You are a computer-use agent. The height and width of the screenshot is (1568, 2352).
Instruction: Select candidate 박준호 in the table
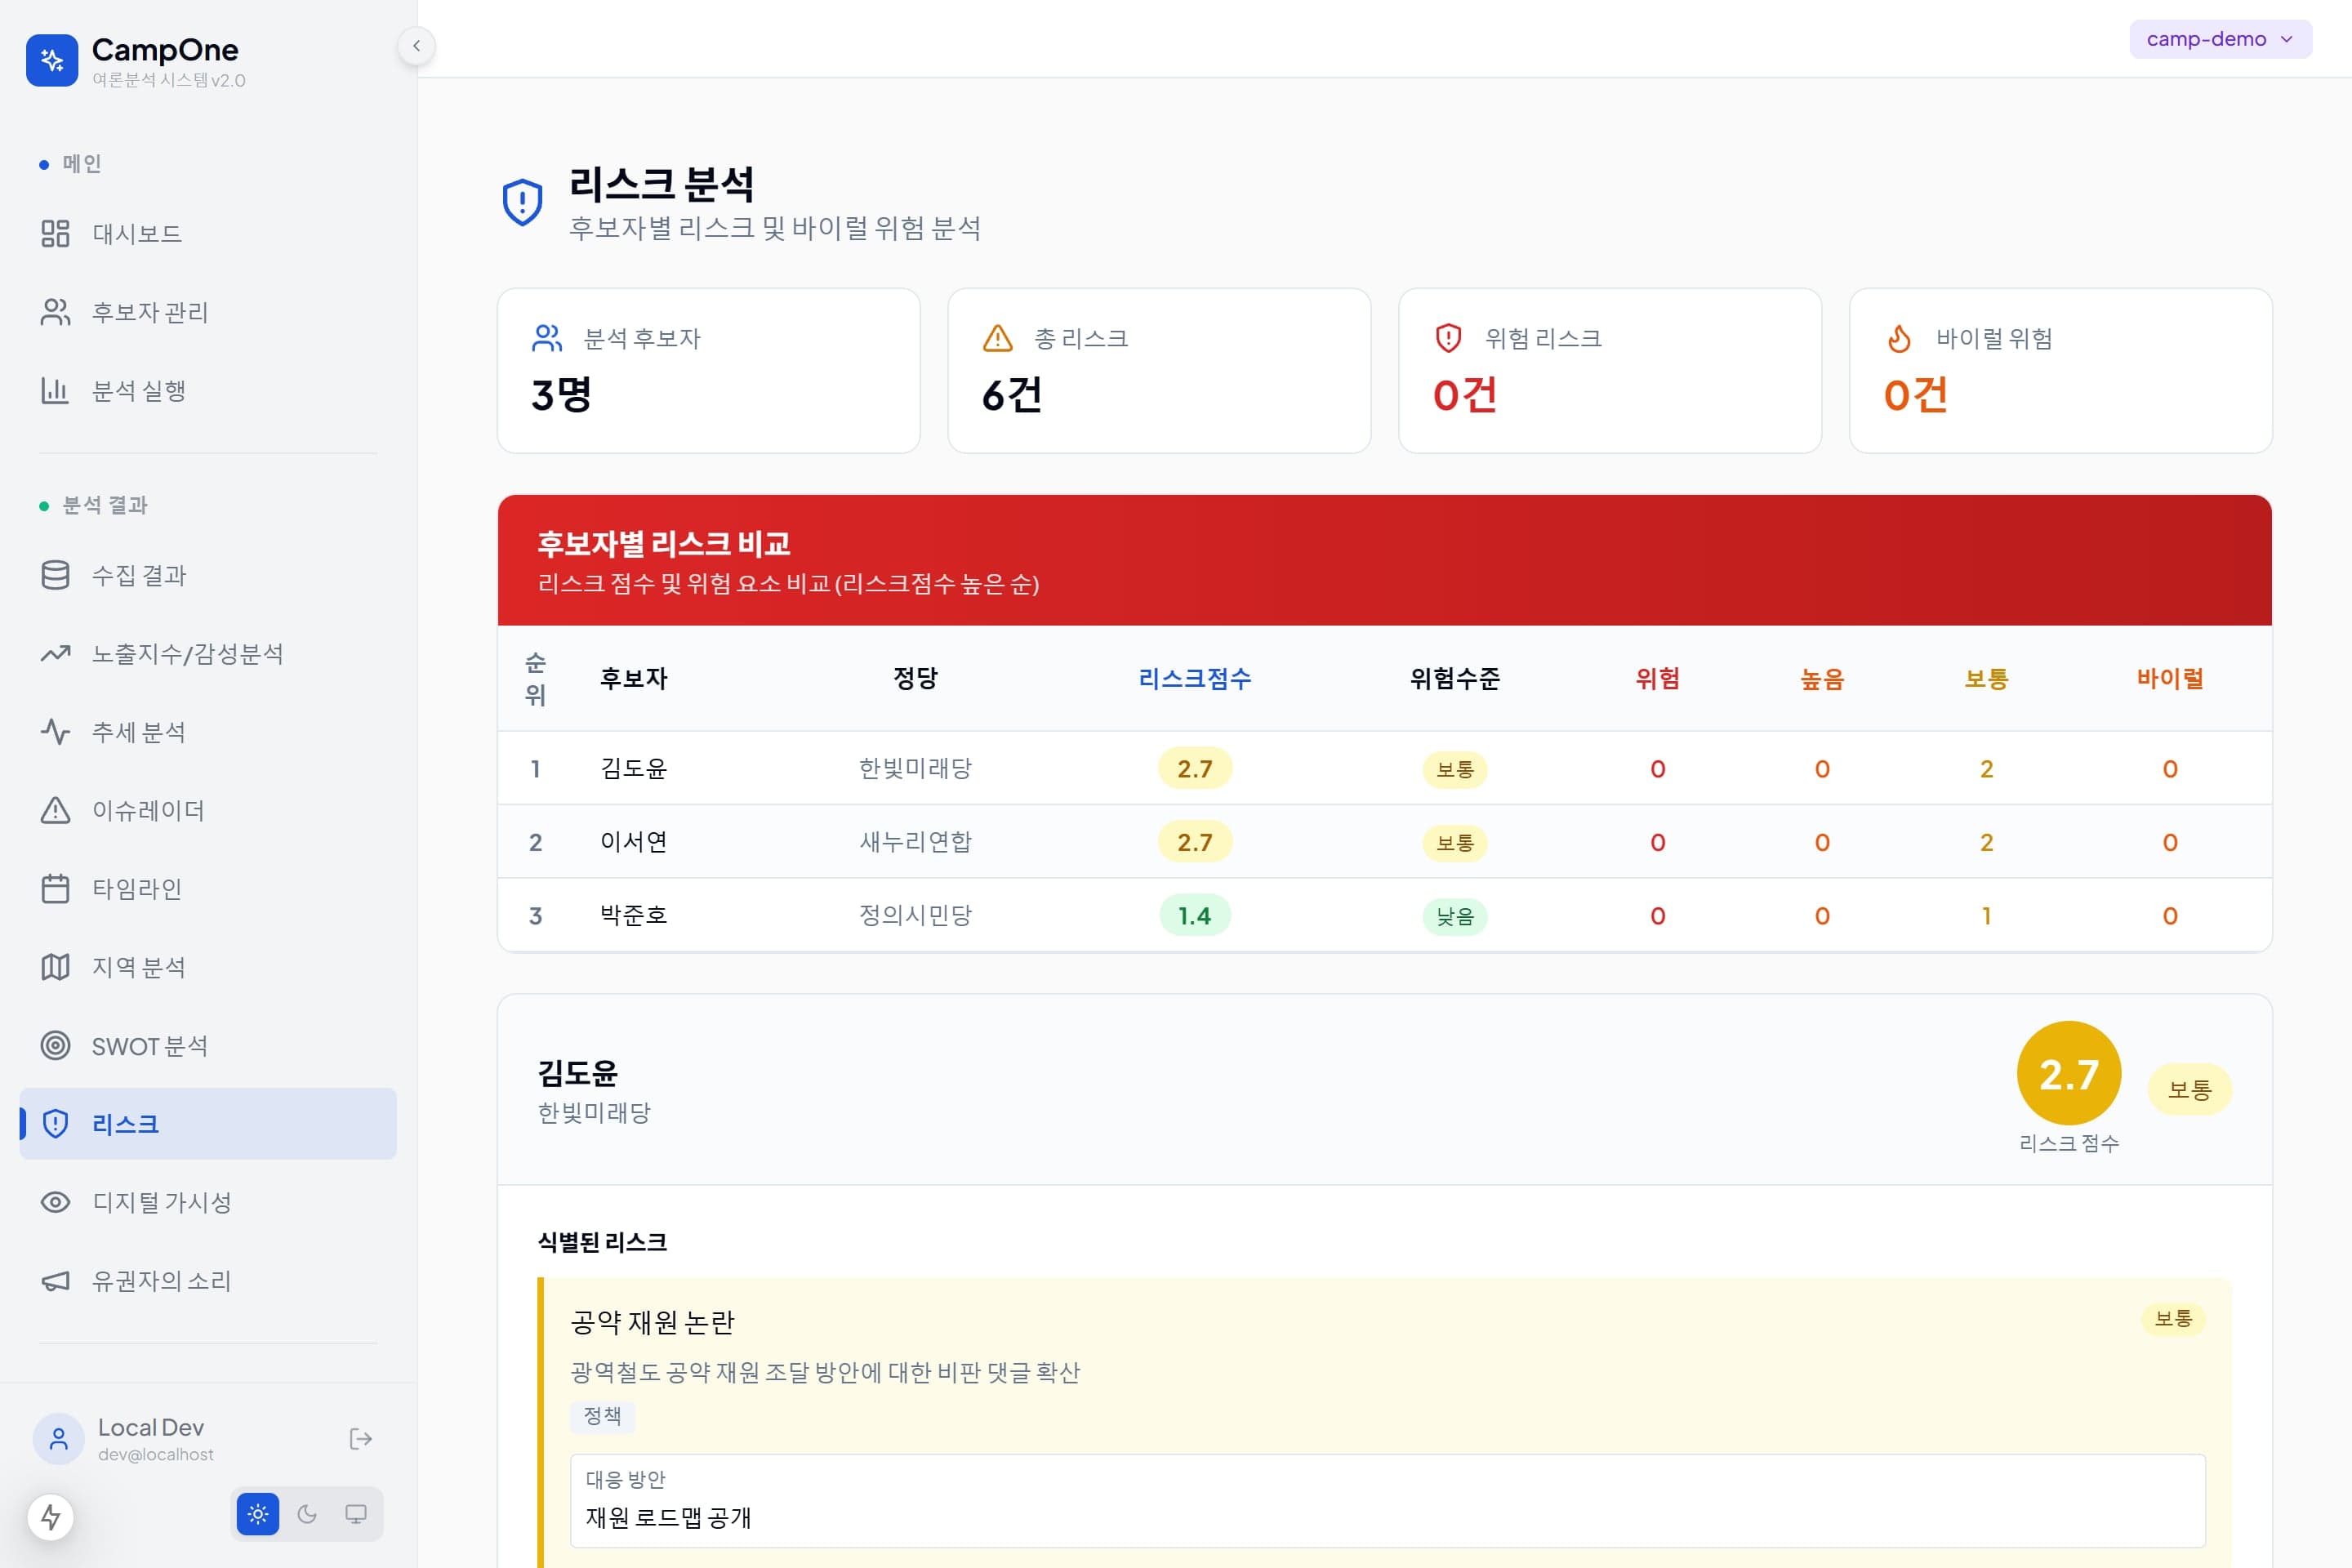(634, 916)
